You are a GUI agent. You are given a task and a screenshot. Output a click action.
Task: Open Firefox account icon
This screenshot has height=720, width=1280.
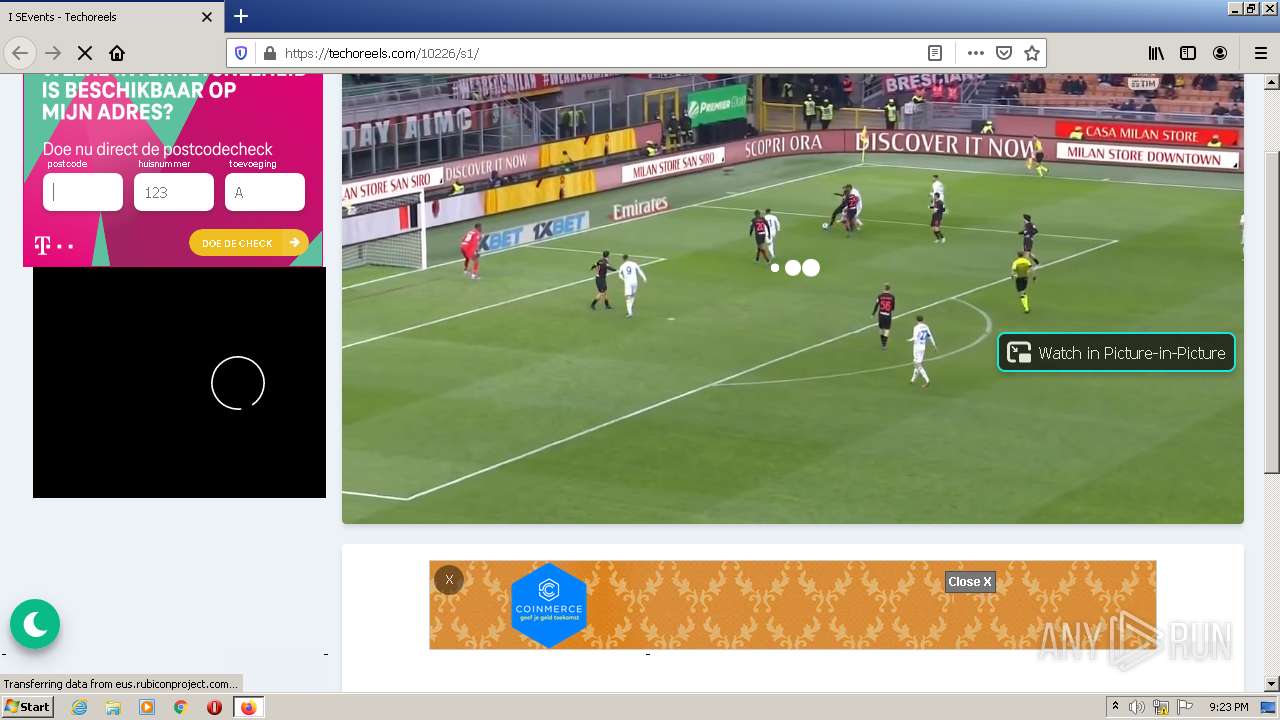point(1220,53)
